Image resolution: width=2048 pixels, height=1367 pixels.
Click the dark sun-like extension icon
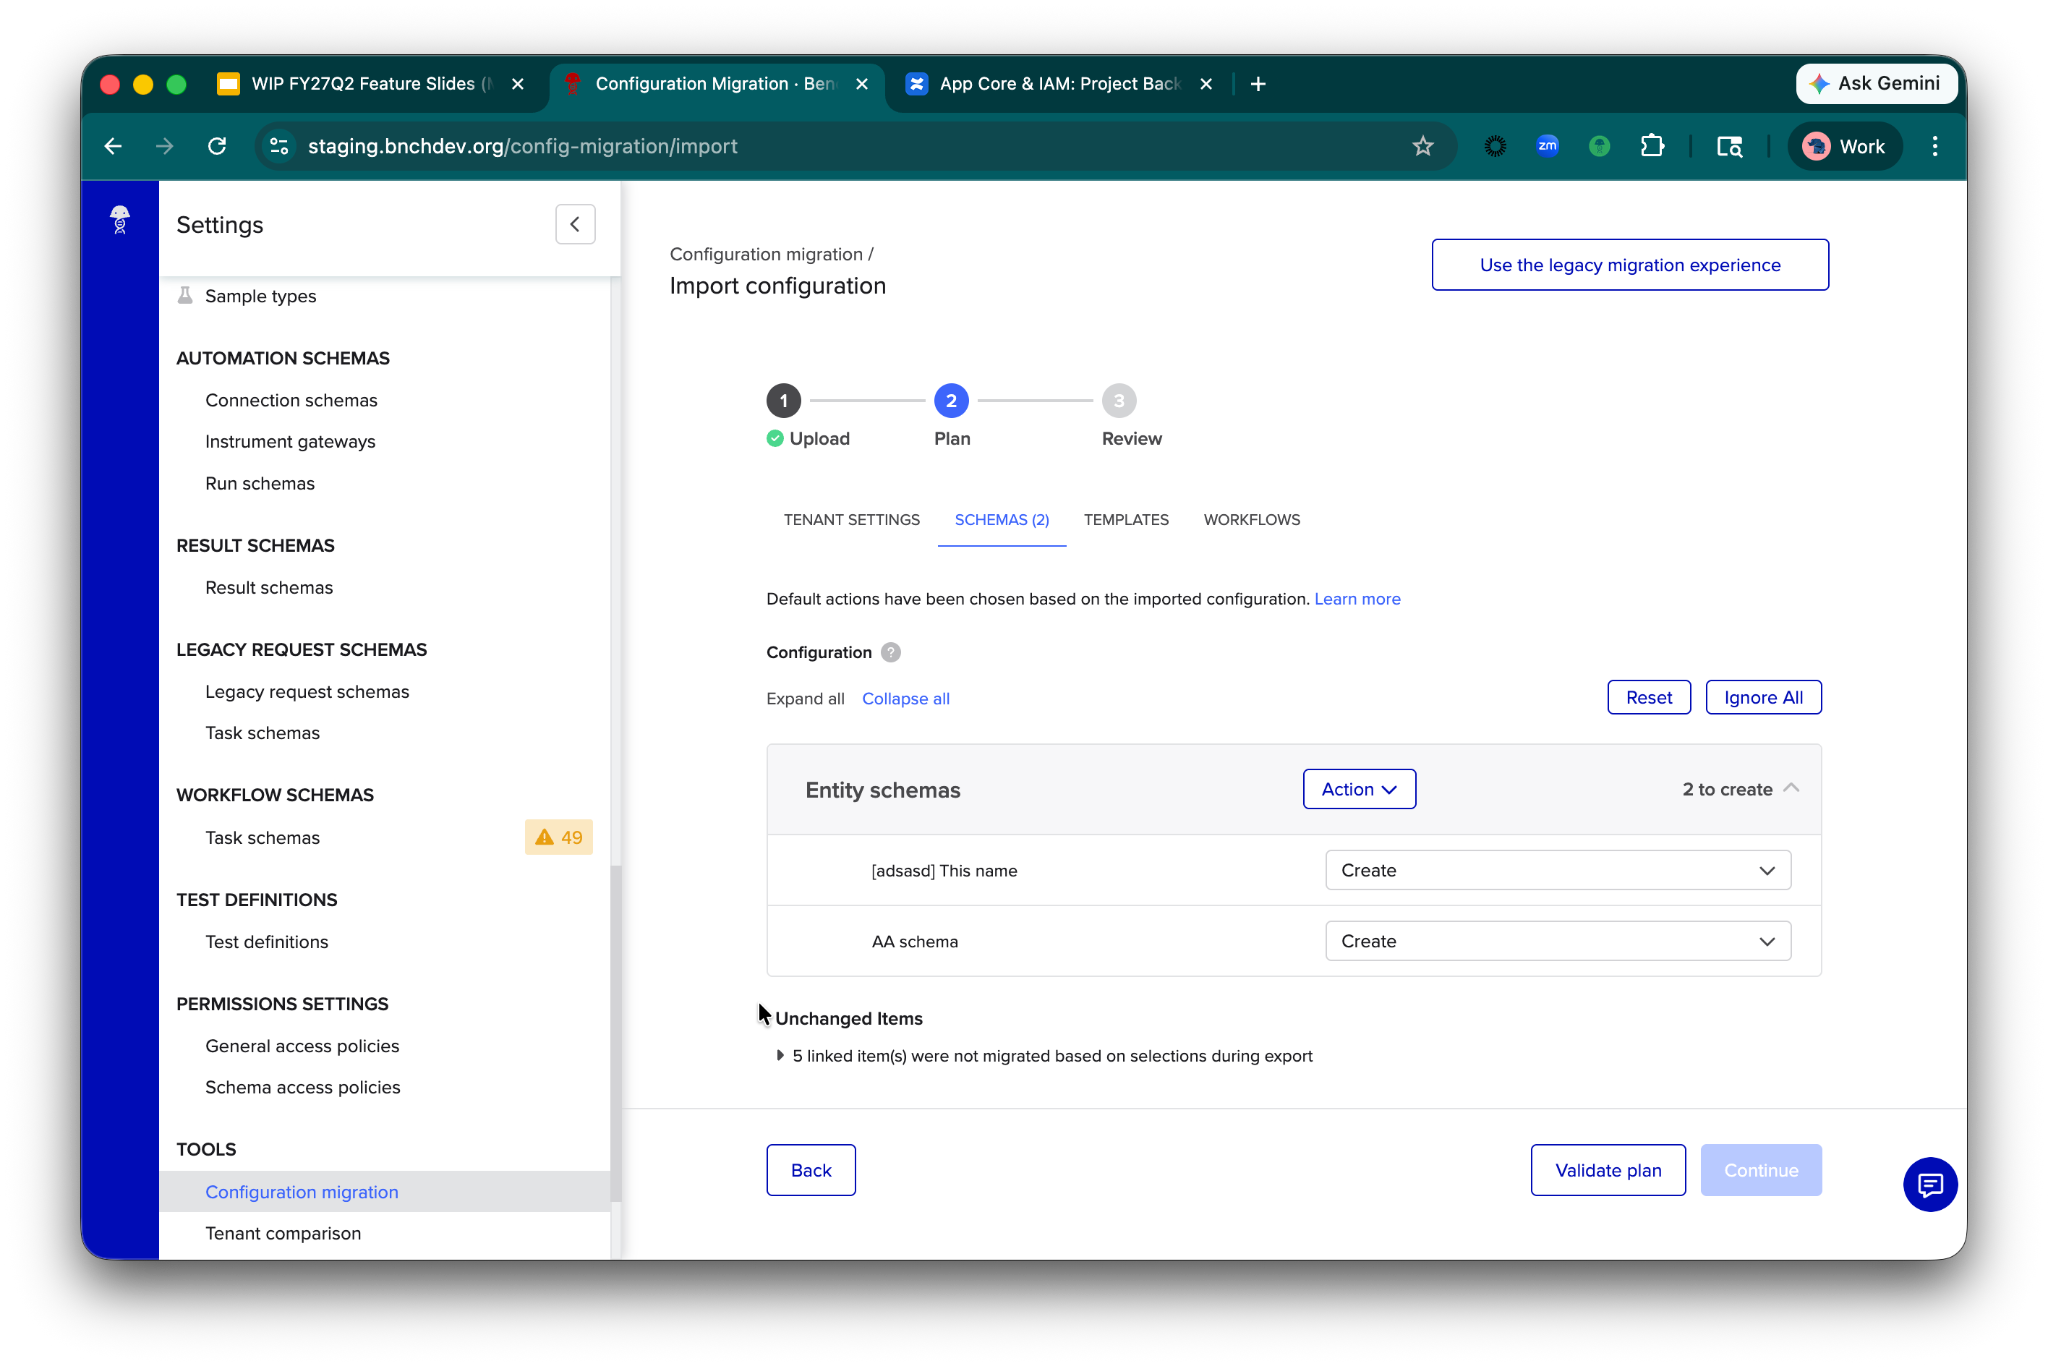1495,146
